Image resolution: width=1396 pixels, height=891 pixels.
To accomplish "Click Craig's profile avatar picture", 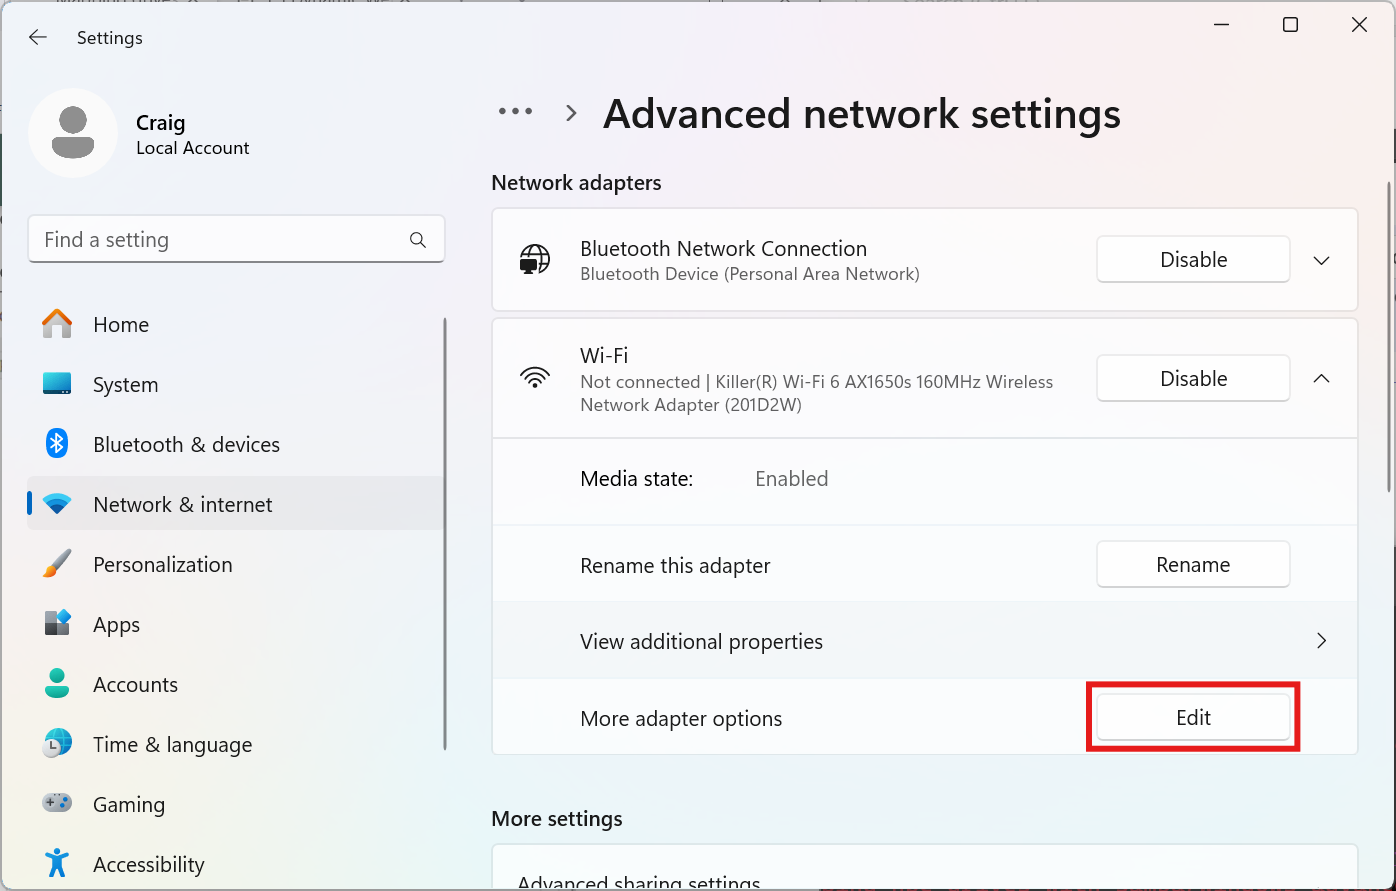I will click(x=73, y=134).
